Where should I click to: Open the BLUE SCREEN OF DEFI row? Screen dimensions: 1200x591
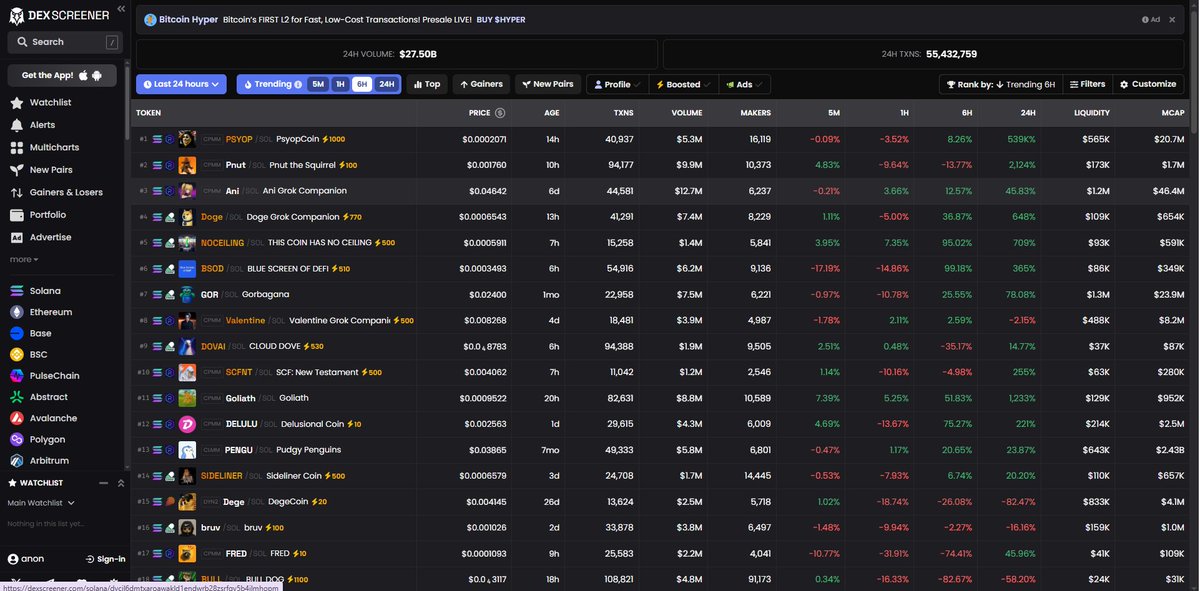(x=658, y=268)
